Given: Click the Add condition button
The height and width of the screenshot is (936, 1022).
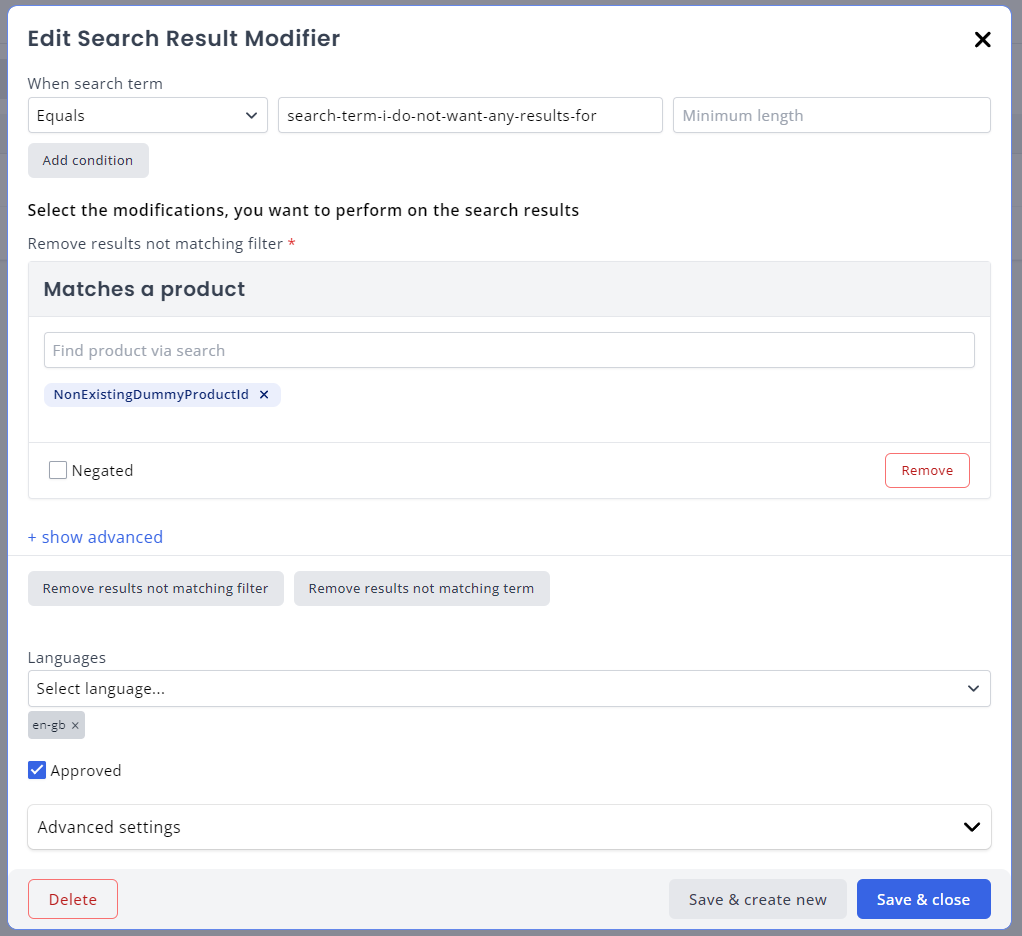Looking at the screenshot, I should tap(88, 160).
